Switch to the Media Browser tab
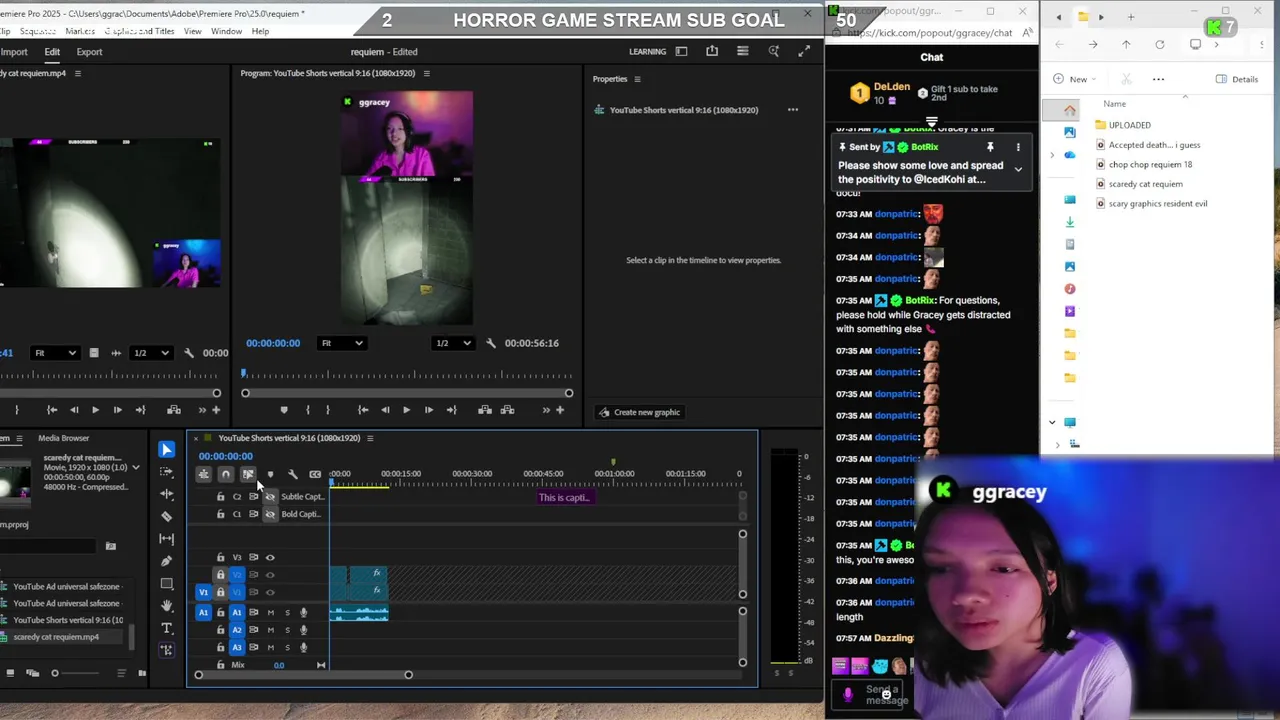 [64, 438]
